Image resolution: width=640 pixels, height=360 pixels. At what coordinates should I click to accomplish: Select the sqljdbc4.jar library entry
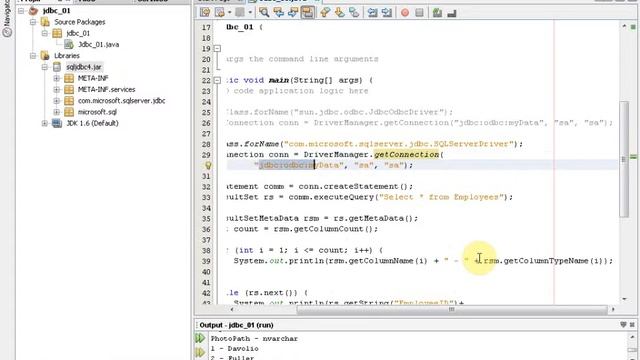click(x=84, y=67)
